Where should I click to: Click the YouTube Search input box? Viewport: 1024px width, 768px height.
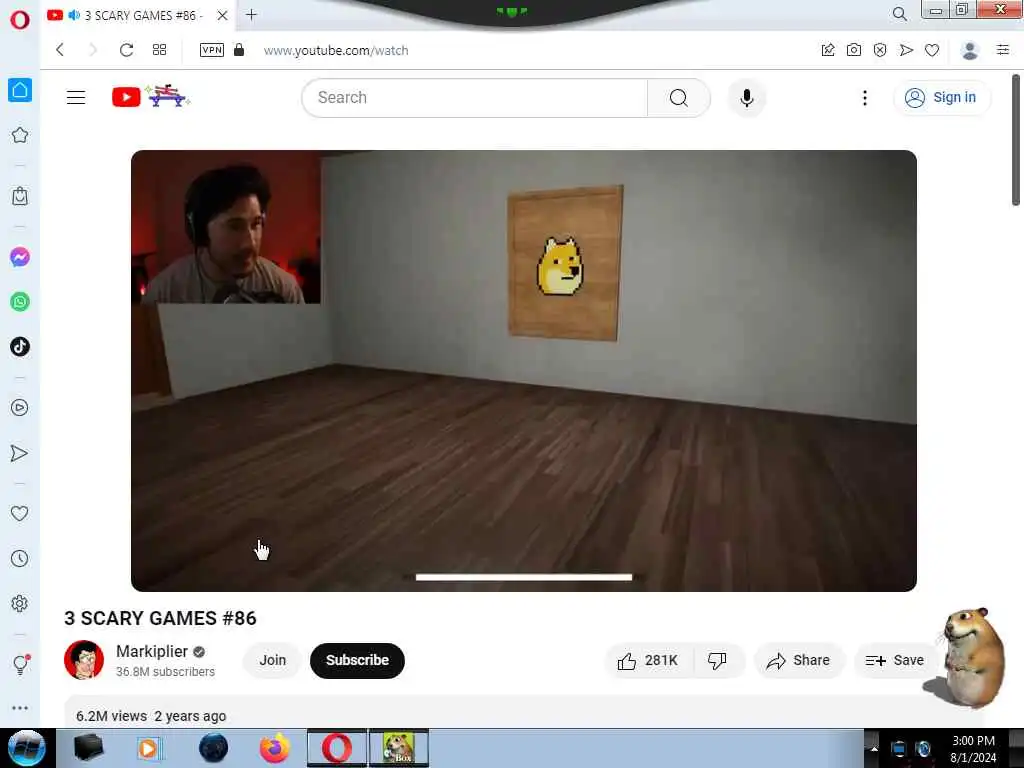coord(475,98)
